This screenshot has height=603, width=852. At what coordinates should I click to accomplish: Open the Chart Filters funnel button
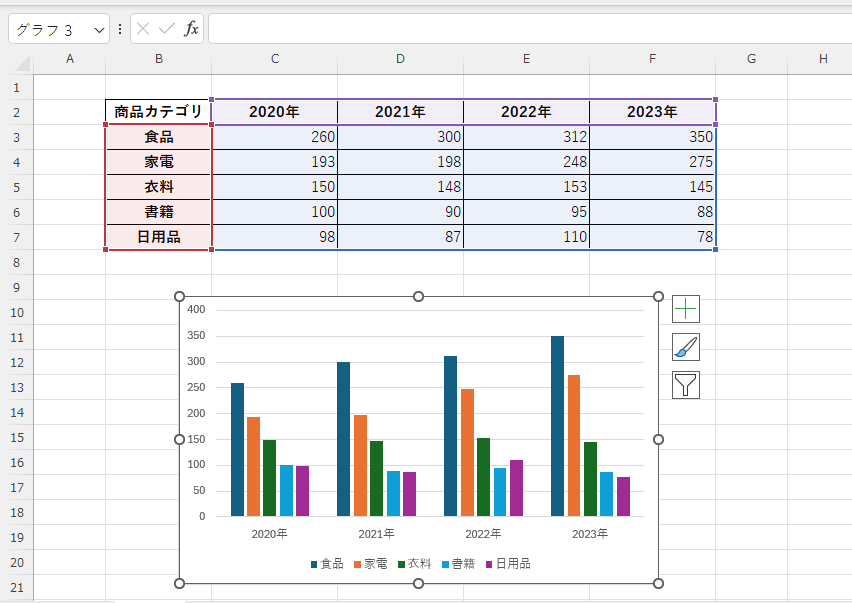click(686, 385)
